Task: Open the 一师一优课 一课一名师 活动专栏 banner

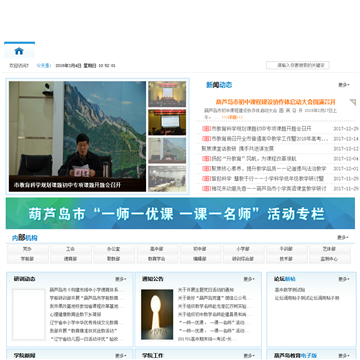Action: click(x=180, y=213)
